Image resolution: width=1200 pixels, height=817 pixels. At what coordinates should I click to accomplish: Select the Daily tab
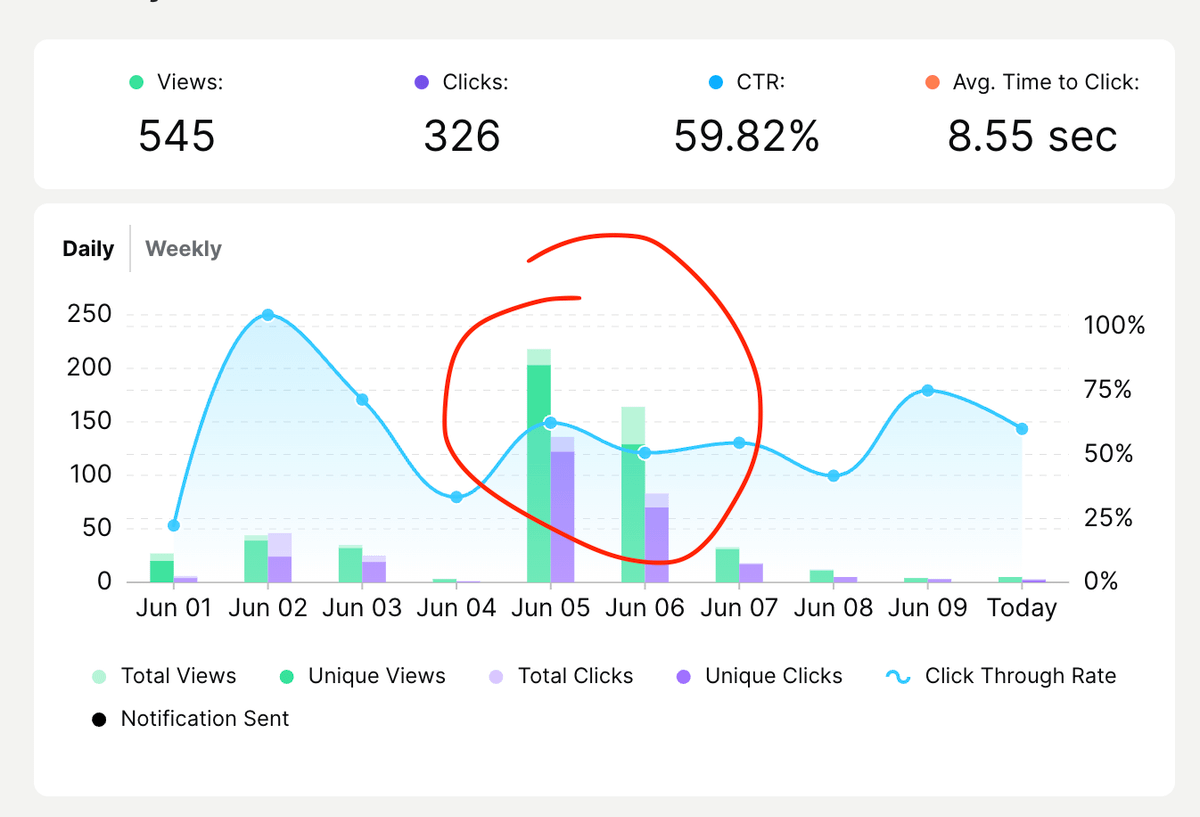tap(88, 249)
